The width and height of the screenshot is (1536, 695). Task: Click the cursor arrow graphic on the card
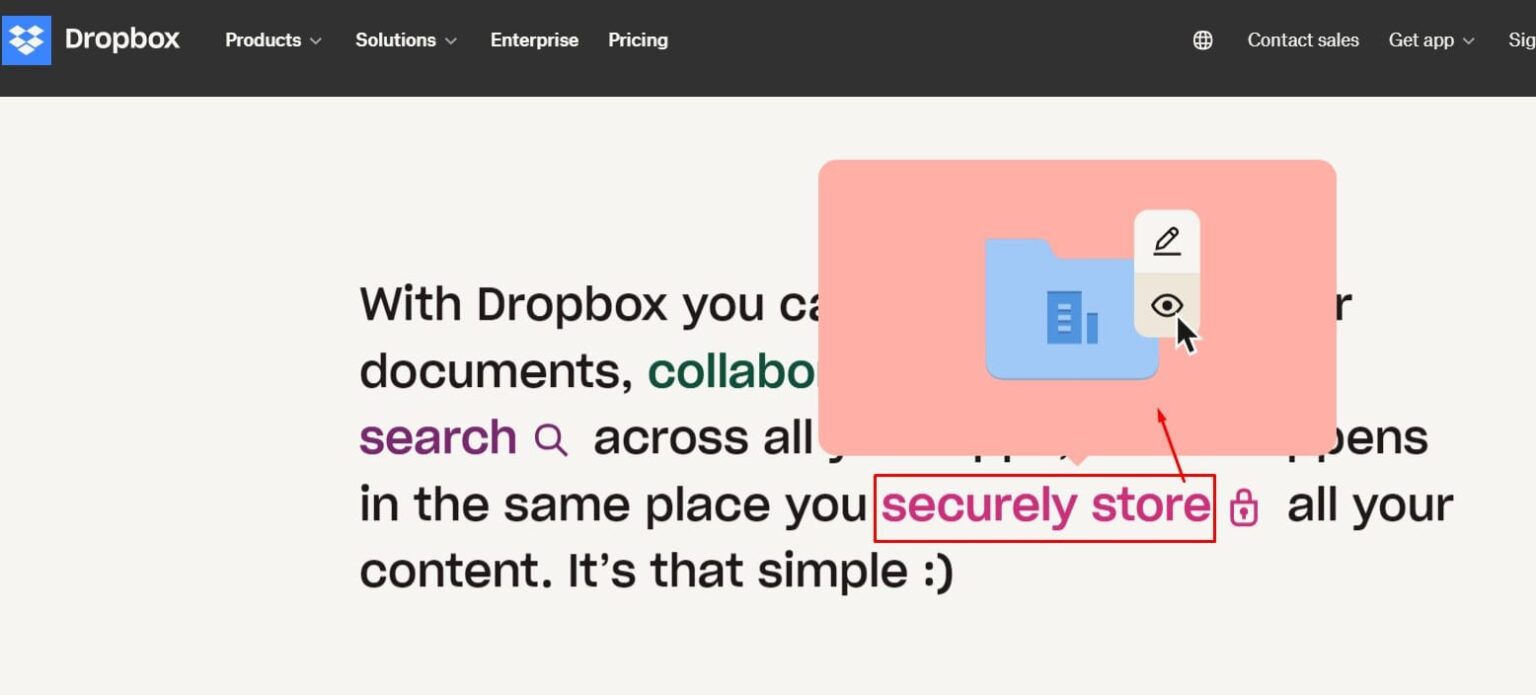[1184, 330]
